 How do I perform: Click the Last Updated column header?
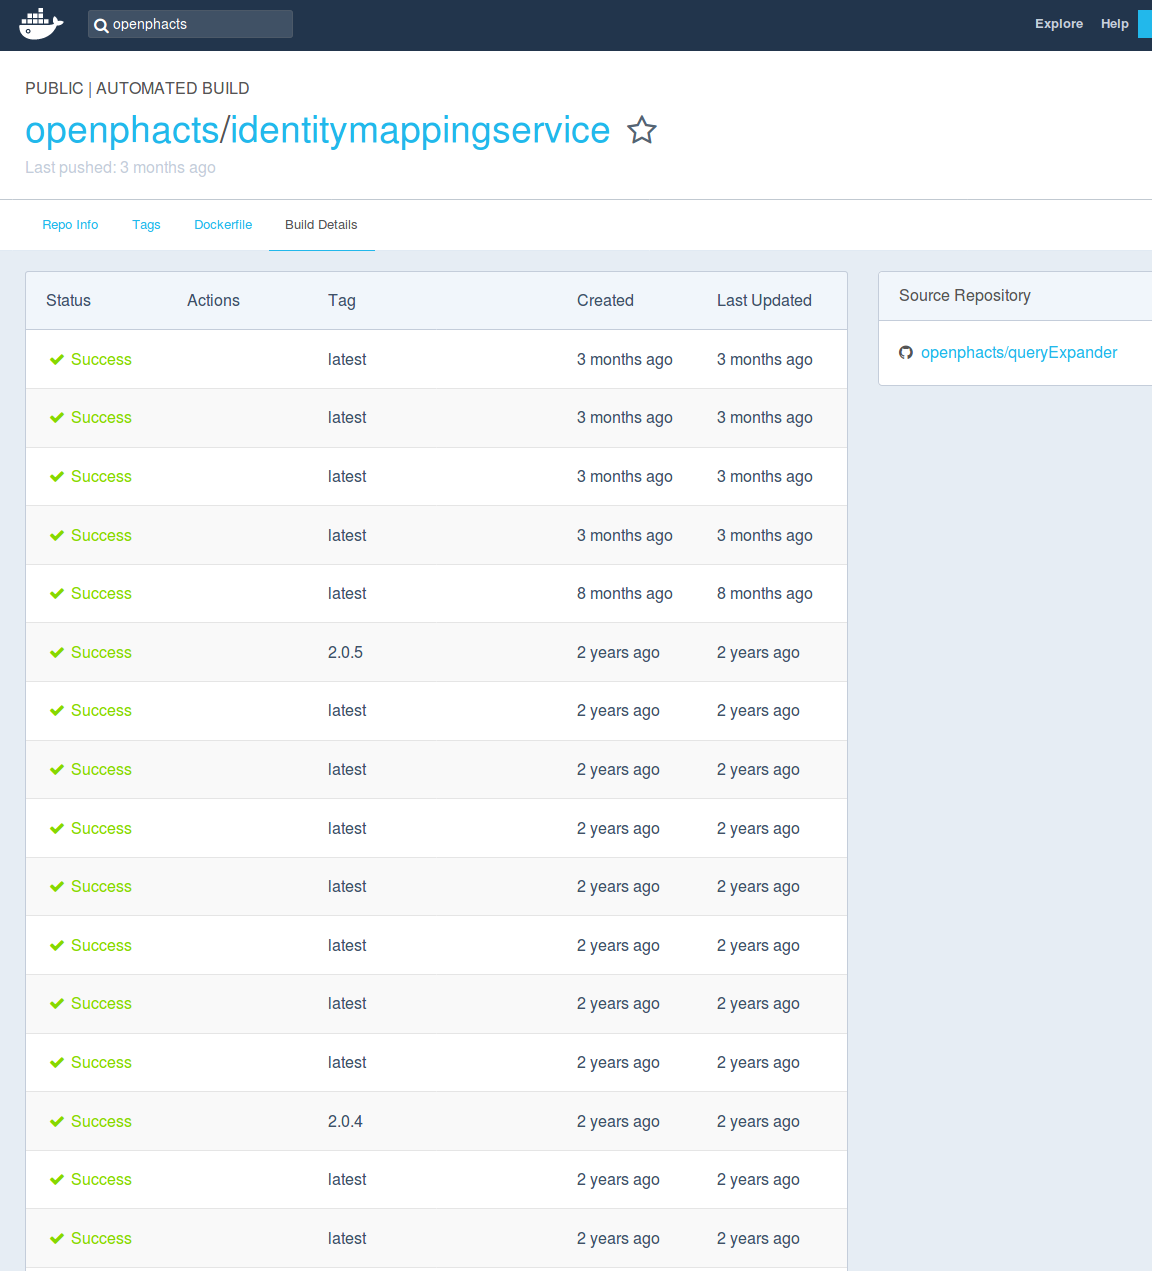764,300
